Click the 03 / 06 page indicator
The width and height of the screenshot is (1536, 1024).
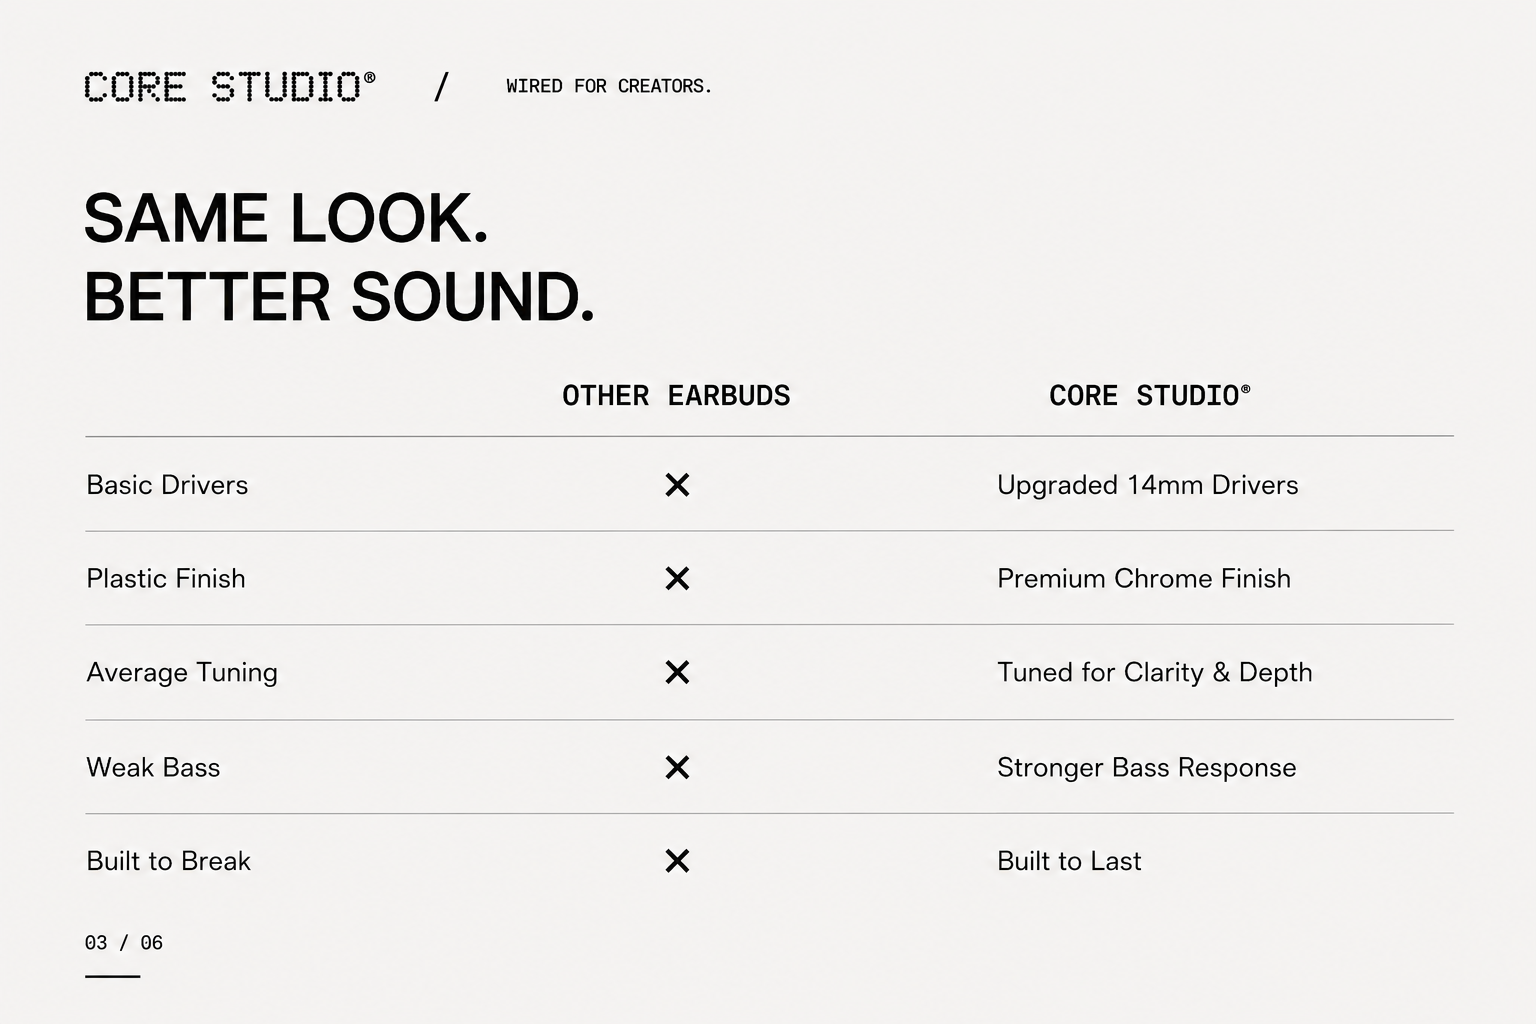tap(124, 942)
